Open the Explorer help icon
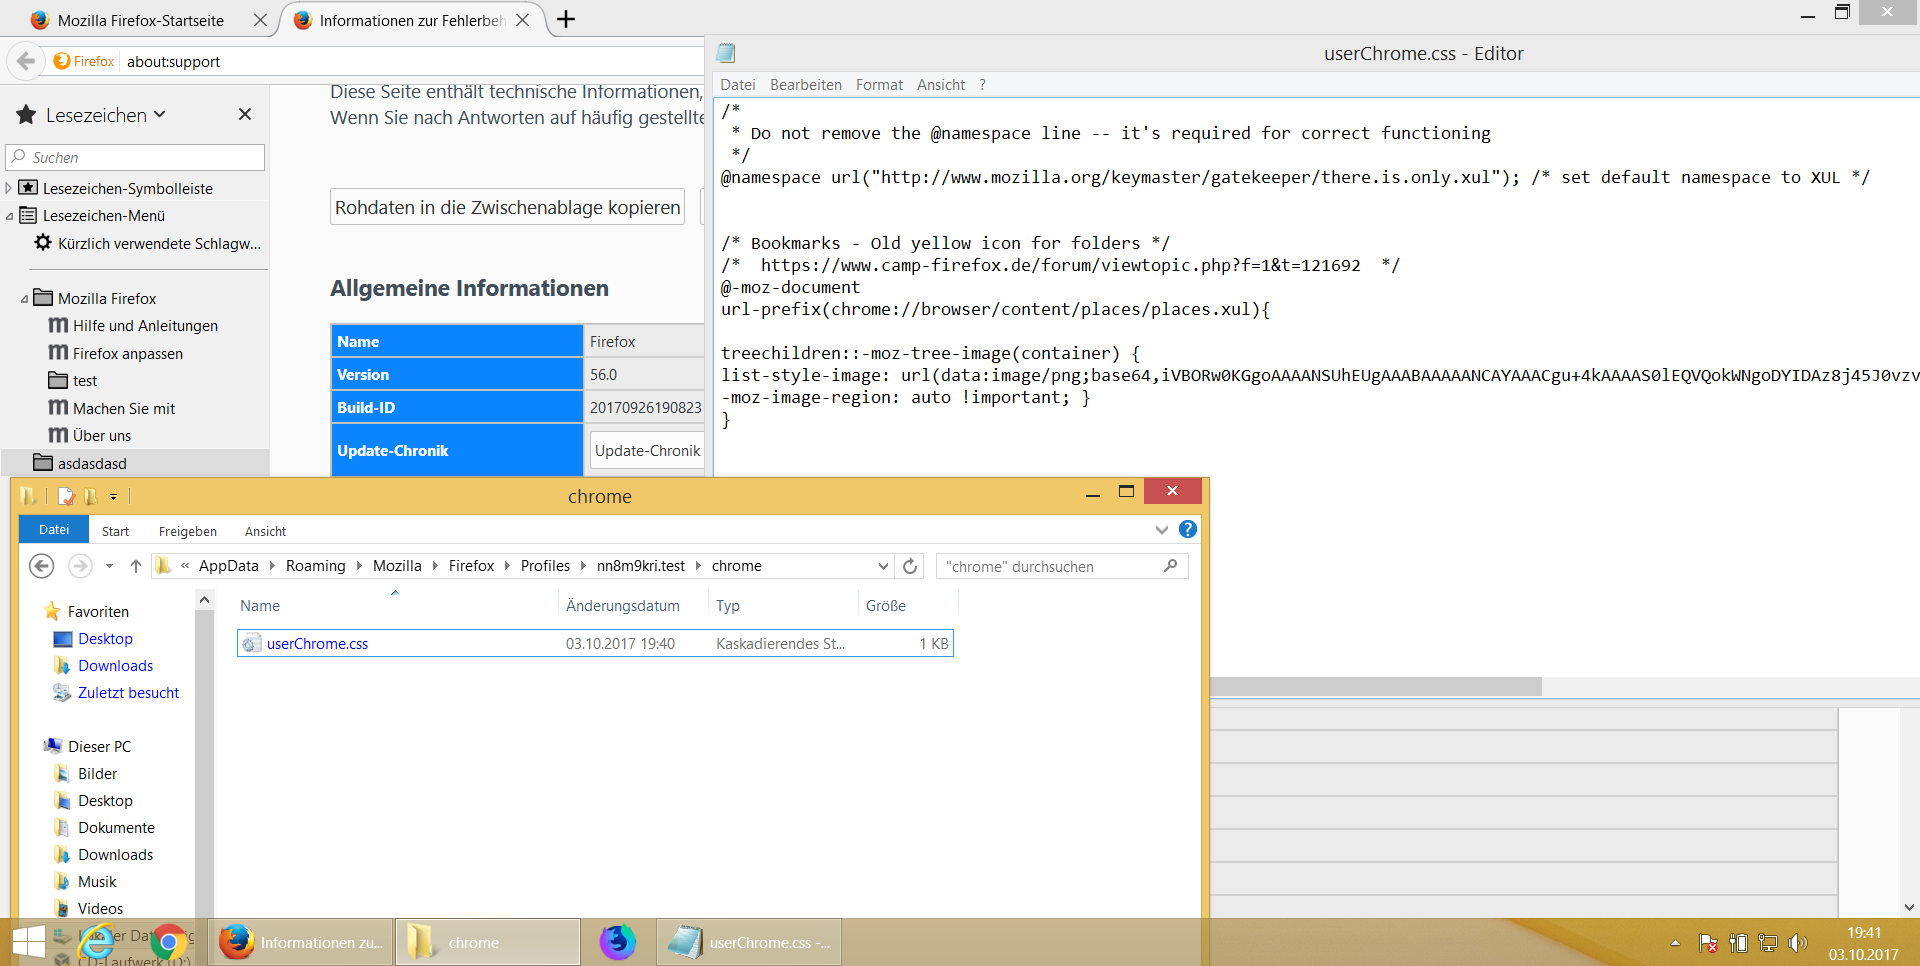The height and width of the screenshot is (966, 1920). [1188, 530]
